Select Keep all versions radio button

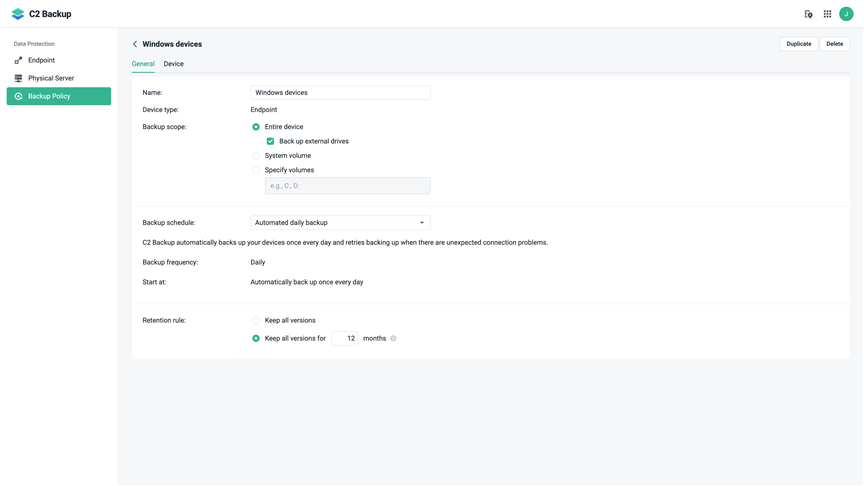pyautogui.click(x=256, y=320)
